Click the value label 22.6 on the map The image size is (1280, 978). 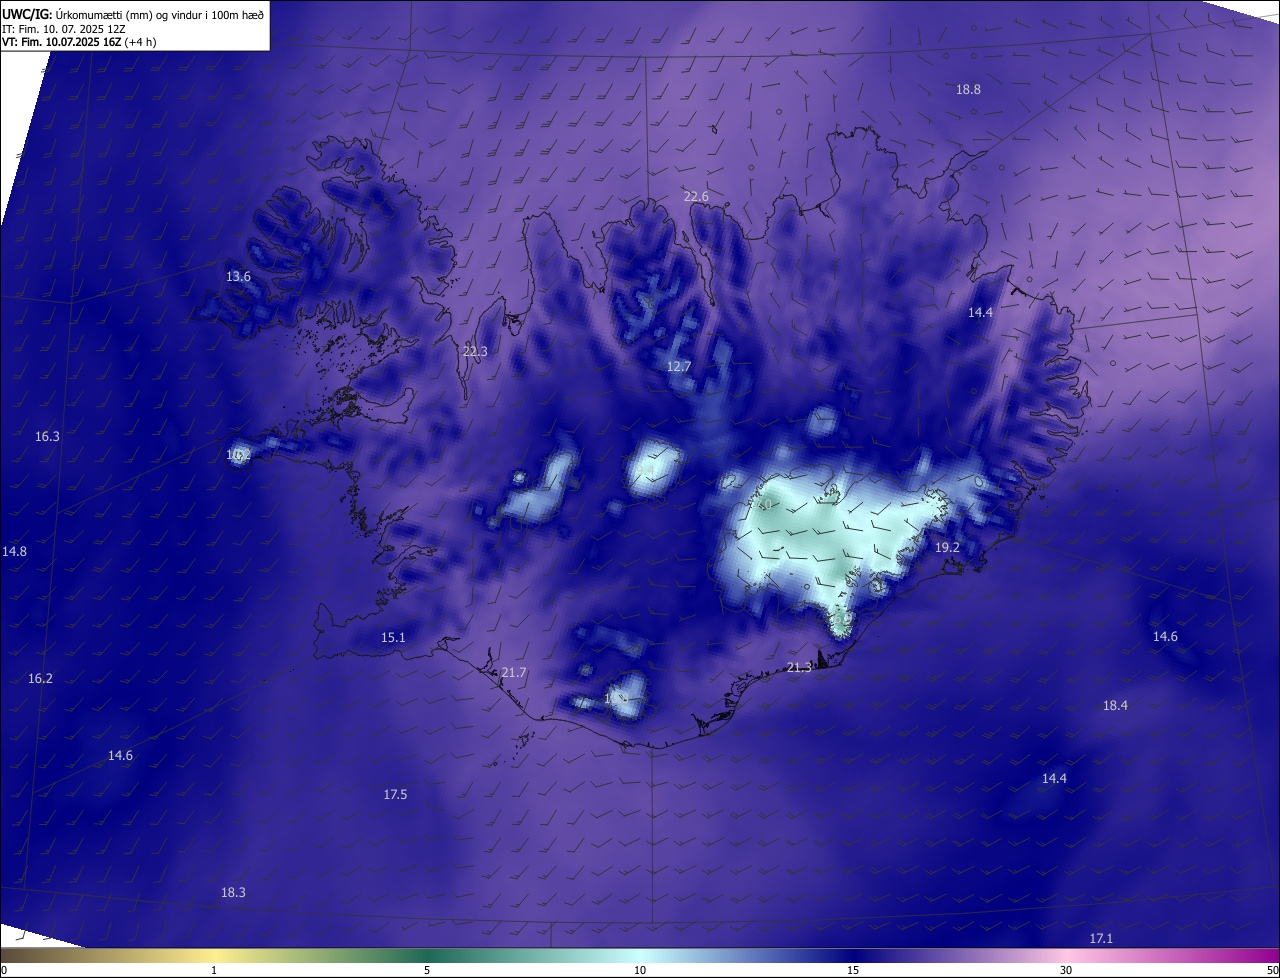coord(696,196)
